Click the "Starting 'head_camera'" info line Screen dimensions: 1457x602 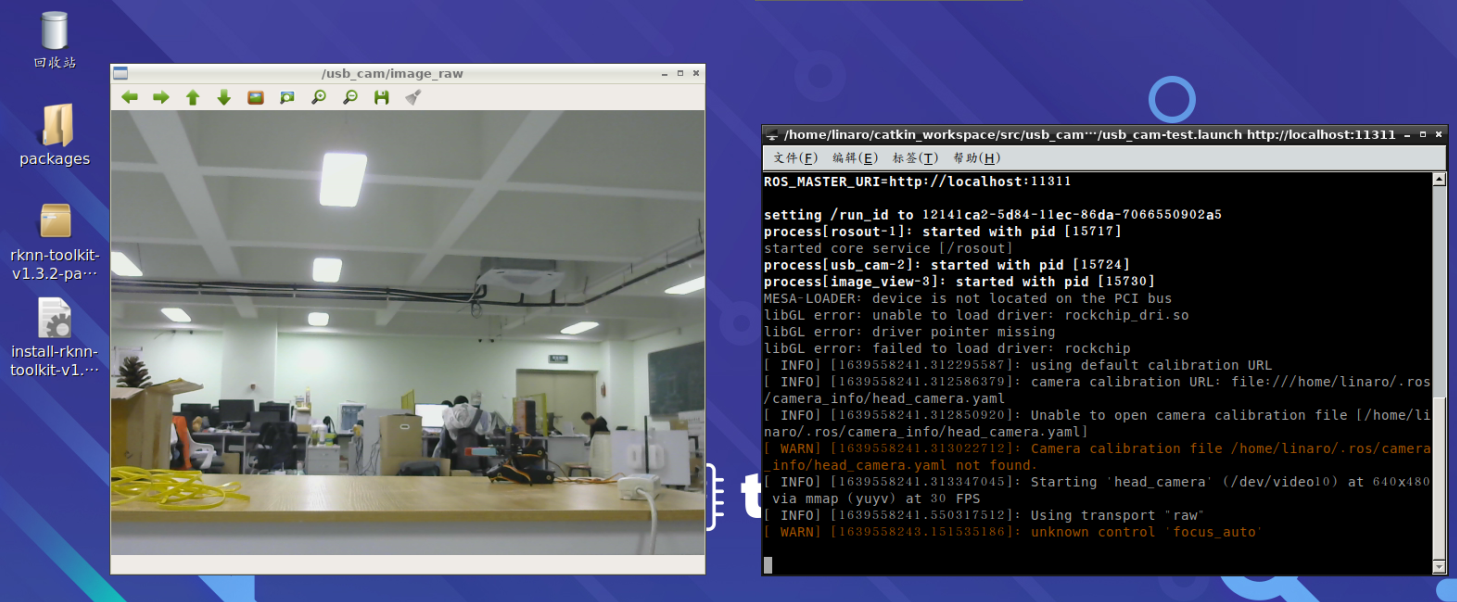[1097, 490]
